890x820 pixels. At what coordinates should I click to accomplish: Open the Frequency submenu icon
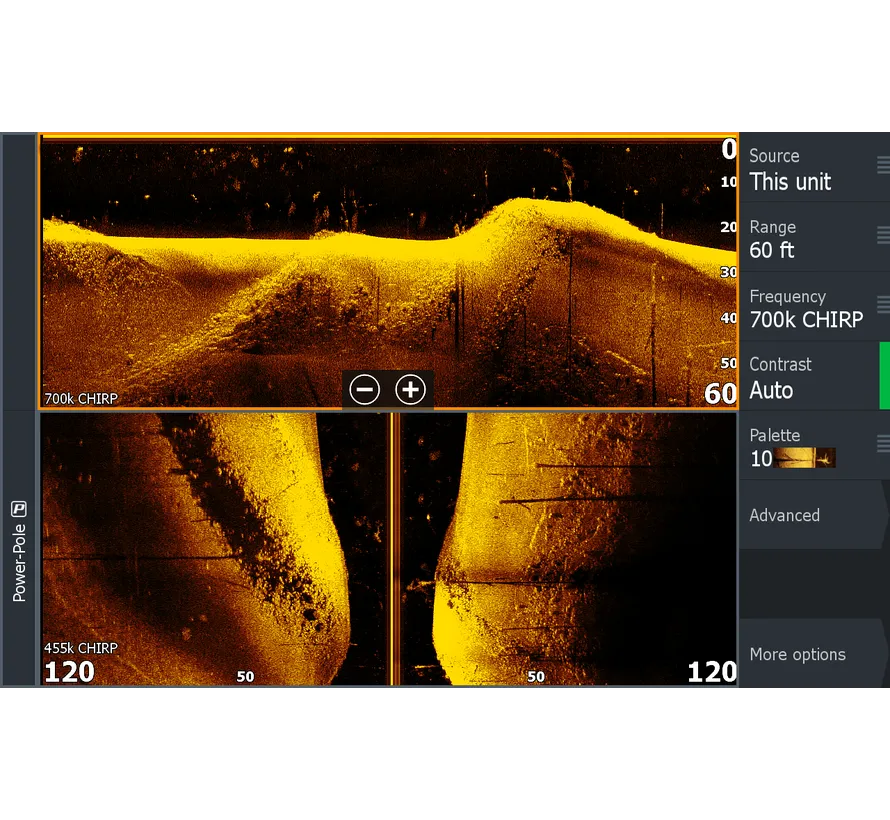pos(882,305)
